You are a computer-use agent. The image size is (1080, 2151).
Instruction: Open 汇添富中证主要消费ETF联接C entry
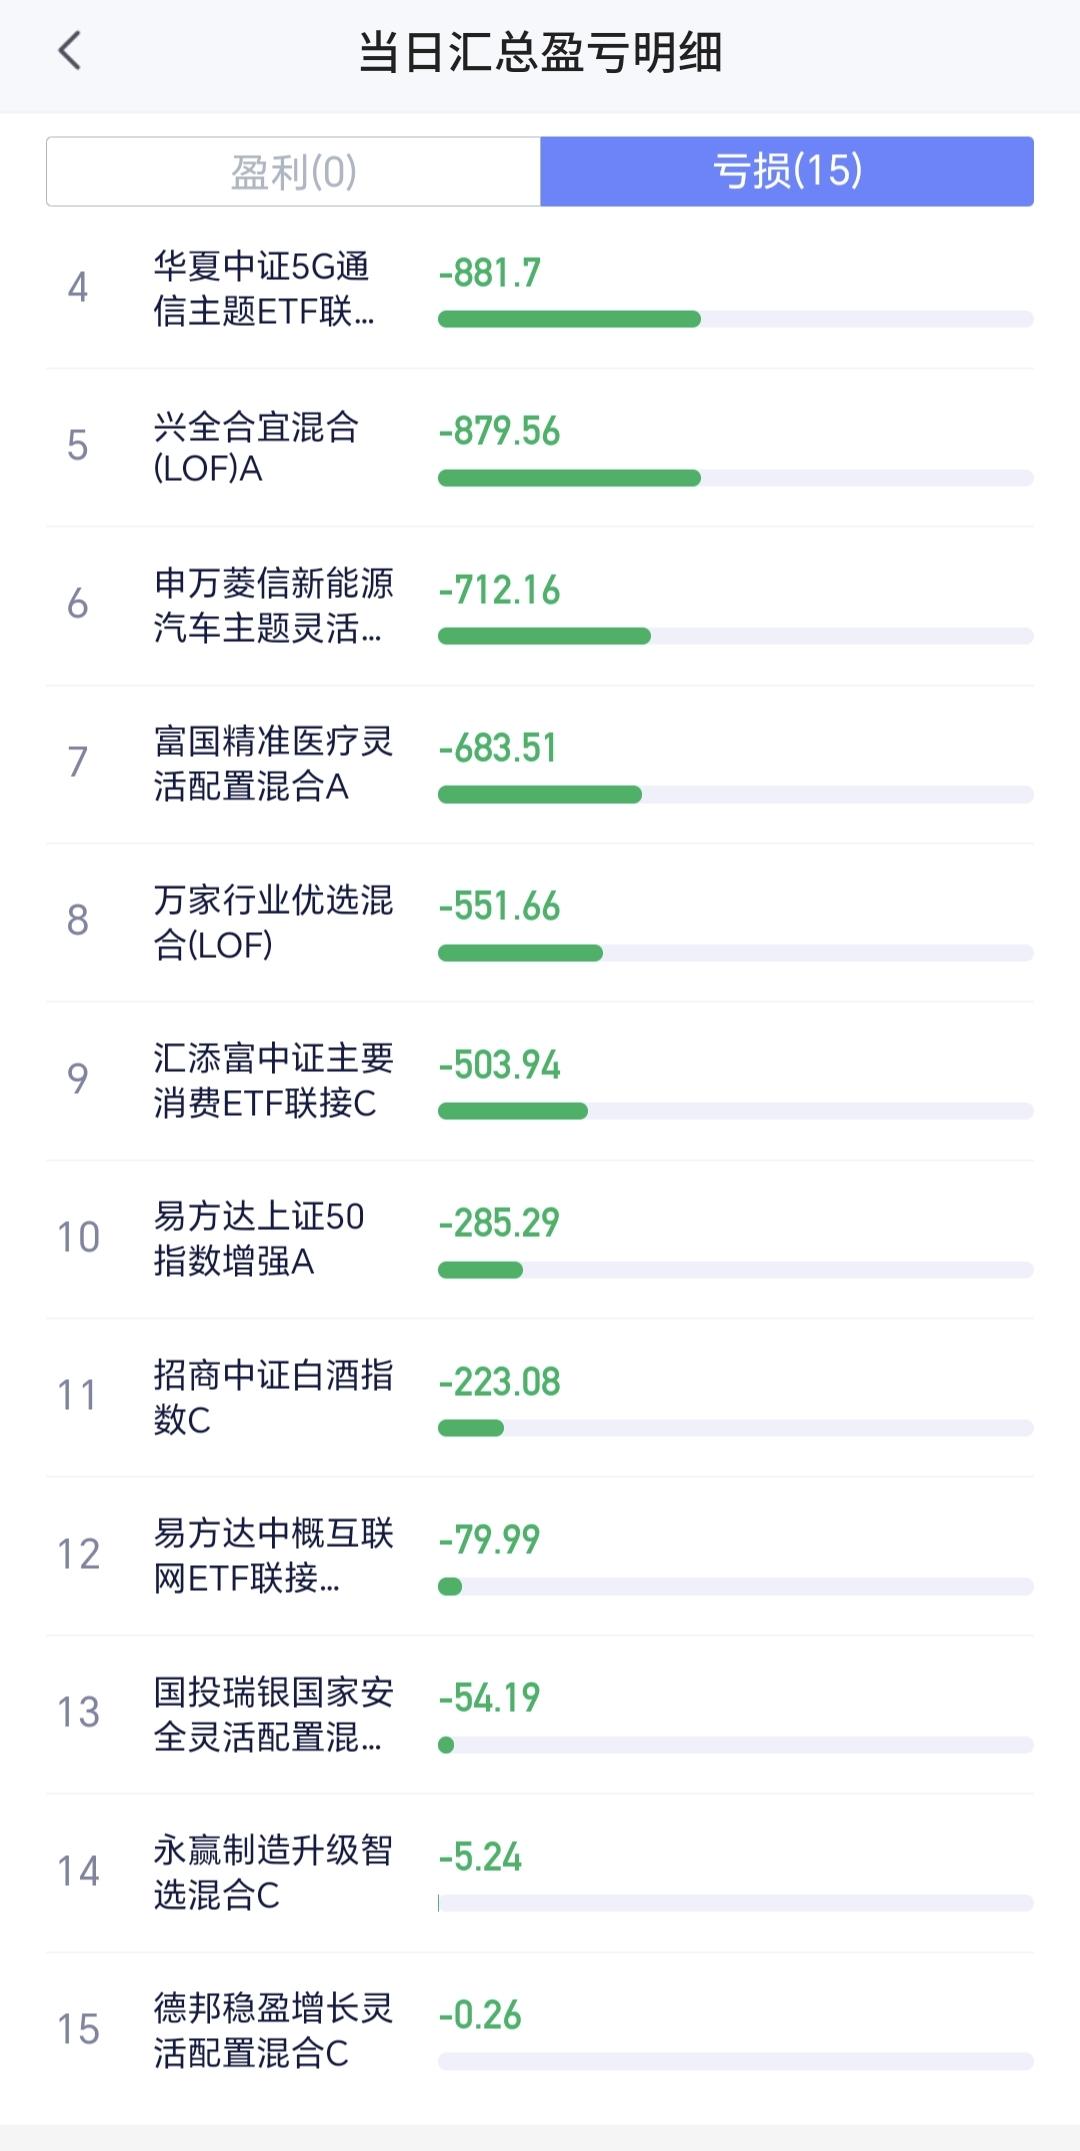point(273,1080)
